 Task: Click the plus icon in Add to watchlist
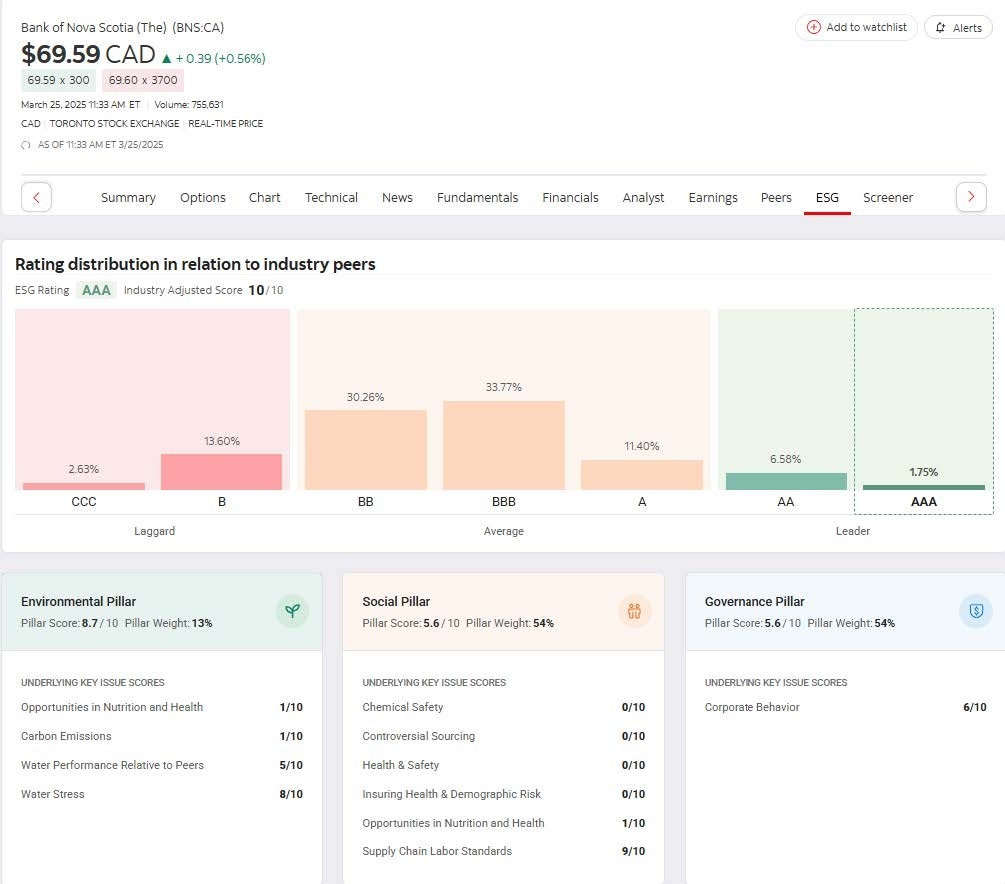pyautogui.click(x=813, y=27)
